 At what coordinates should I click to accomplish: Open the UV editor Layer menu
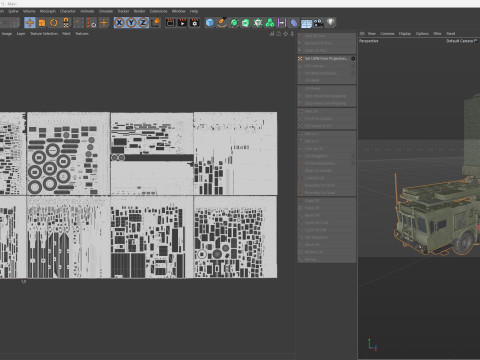21,34
